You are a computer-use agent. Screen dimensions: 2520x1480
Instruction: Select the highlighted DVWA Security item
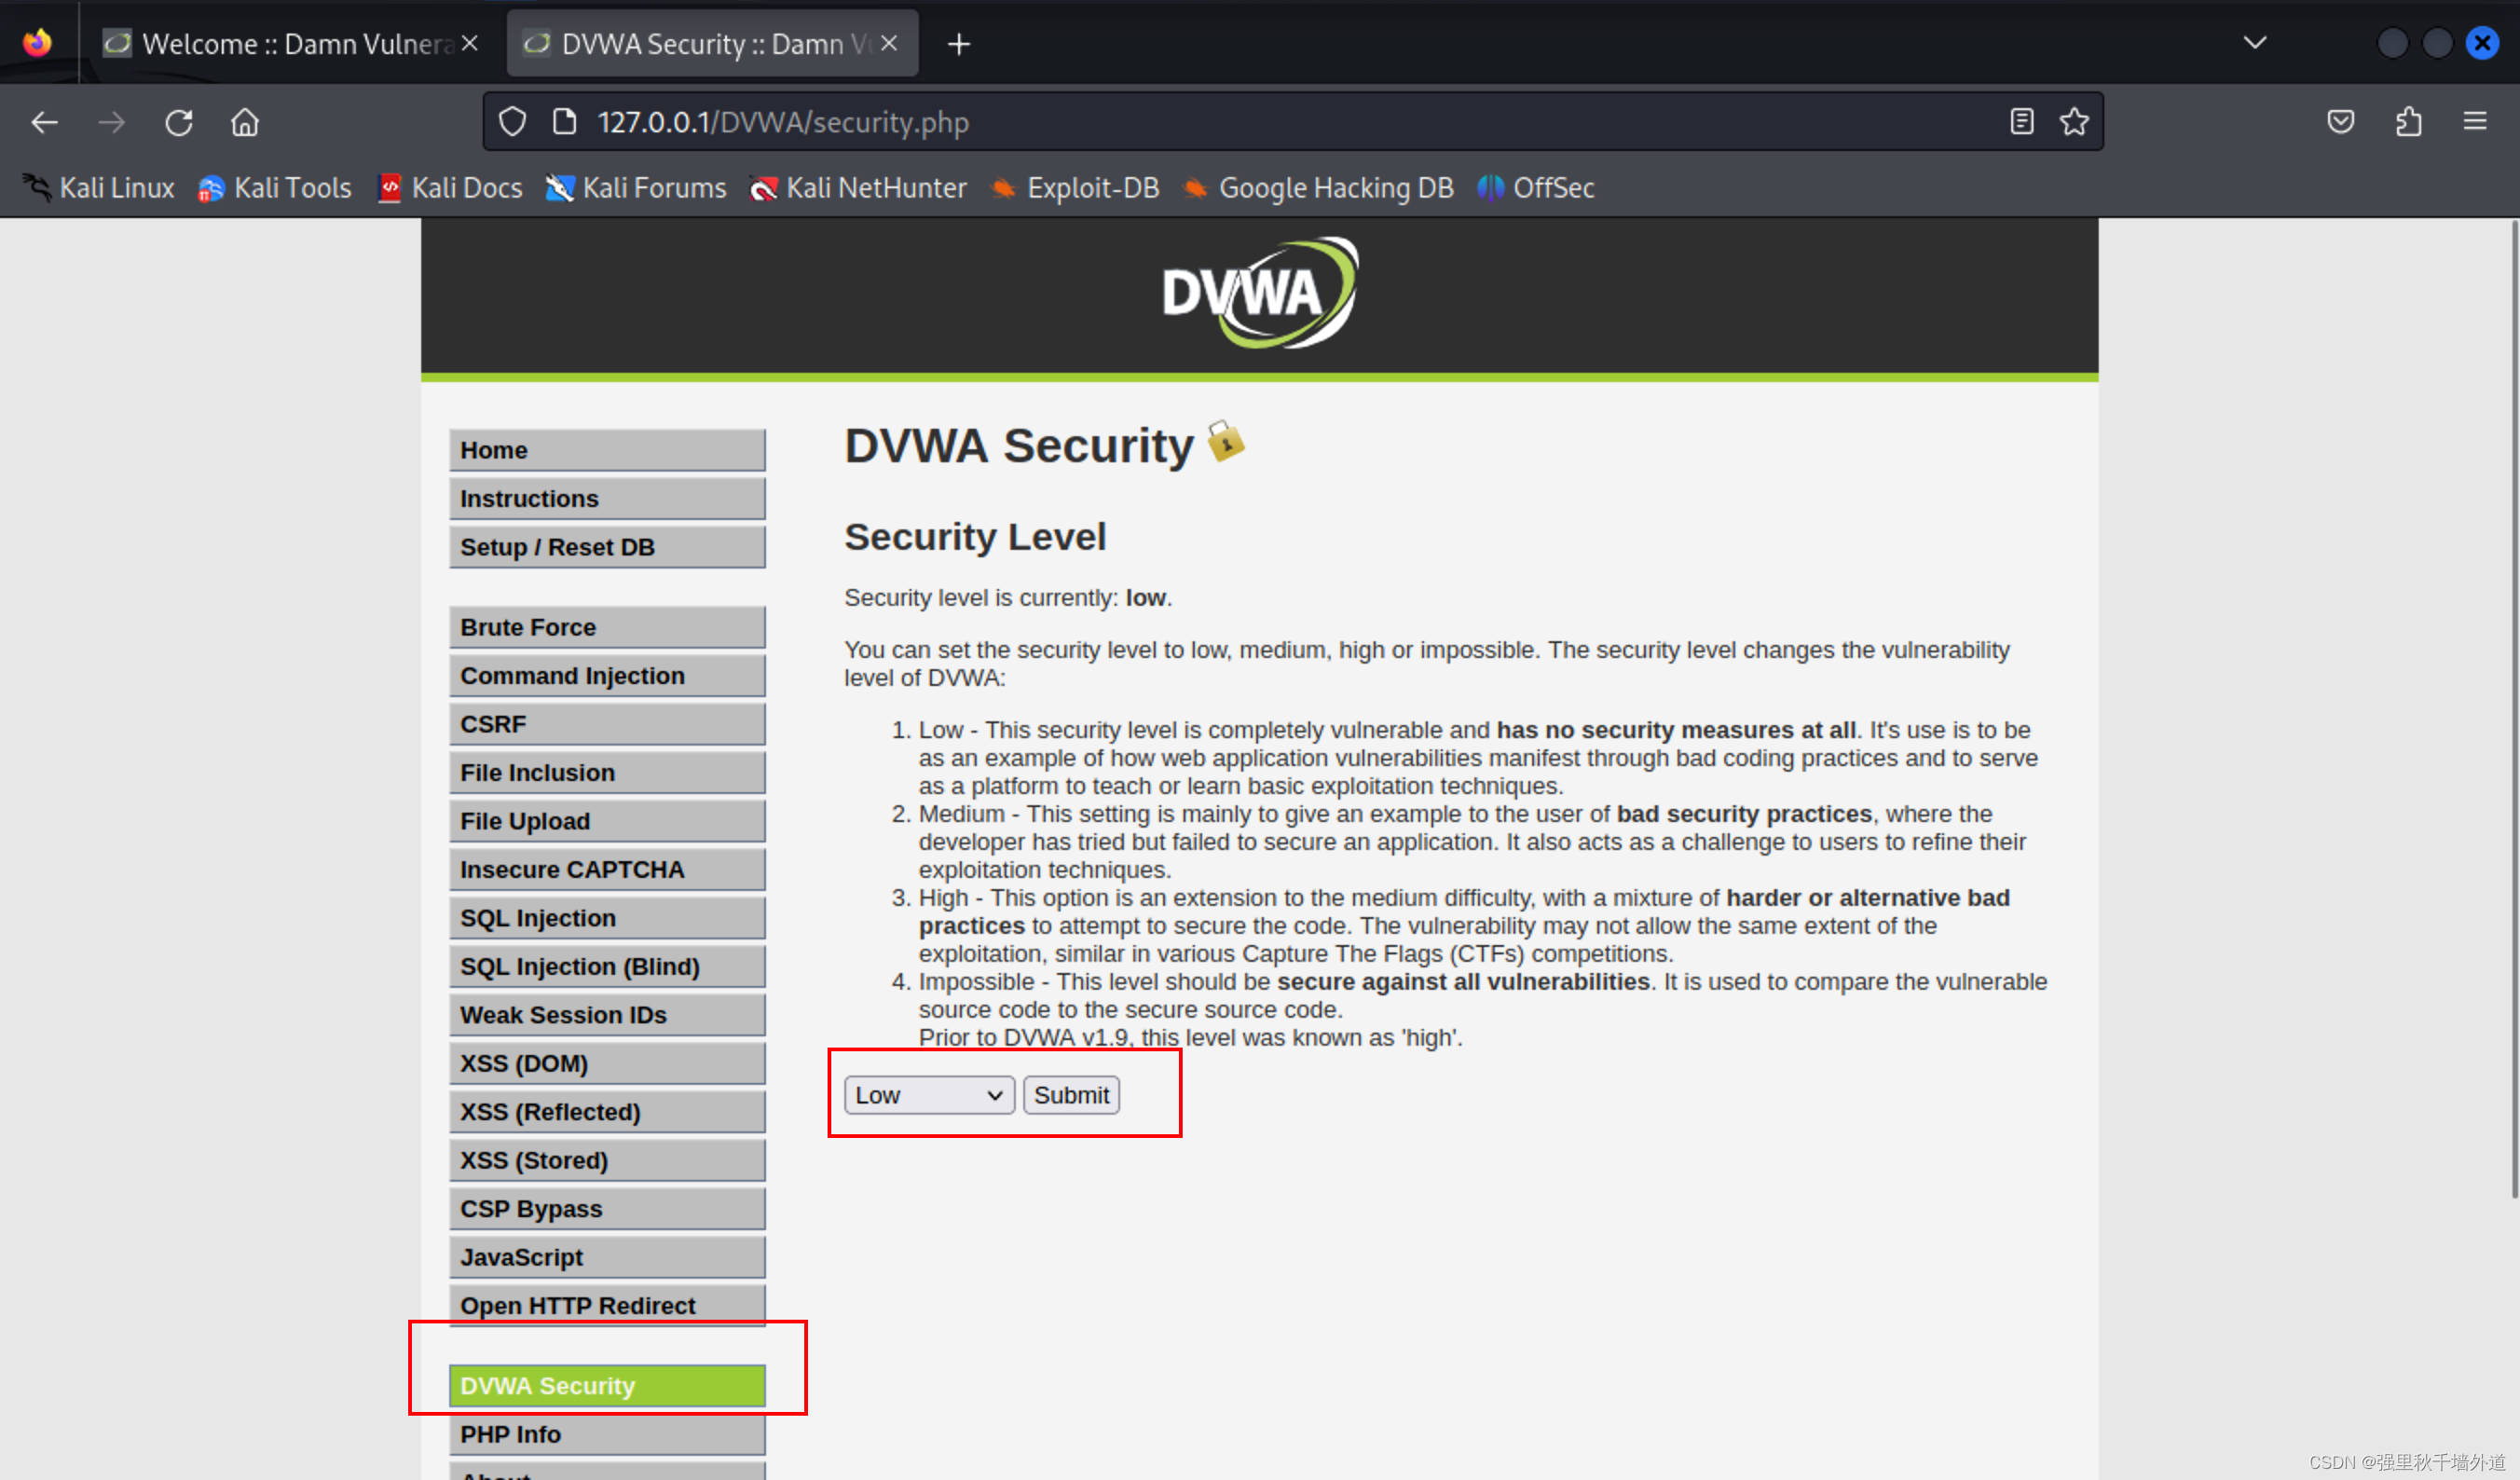tap(607, 1386)
